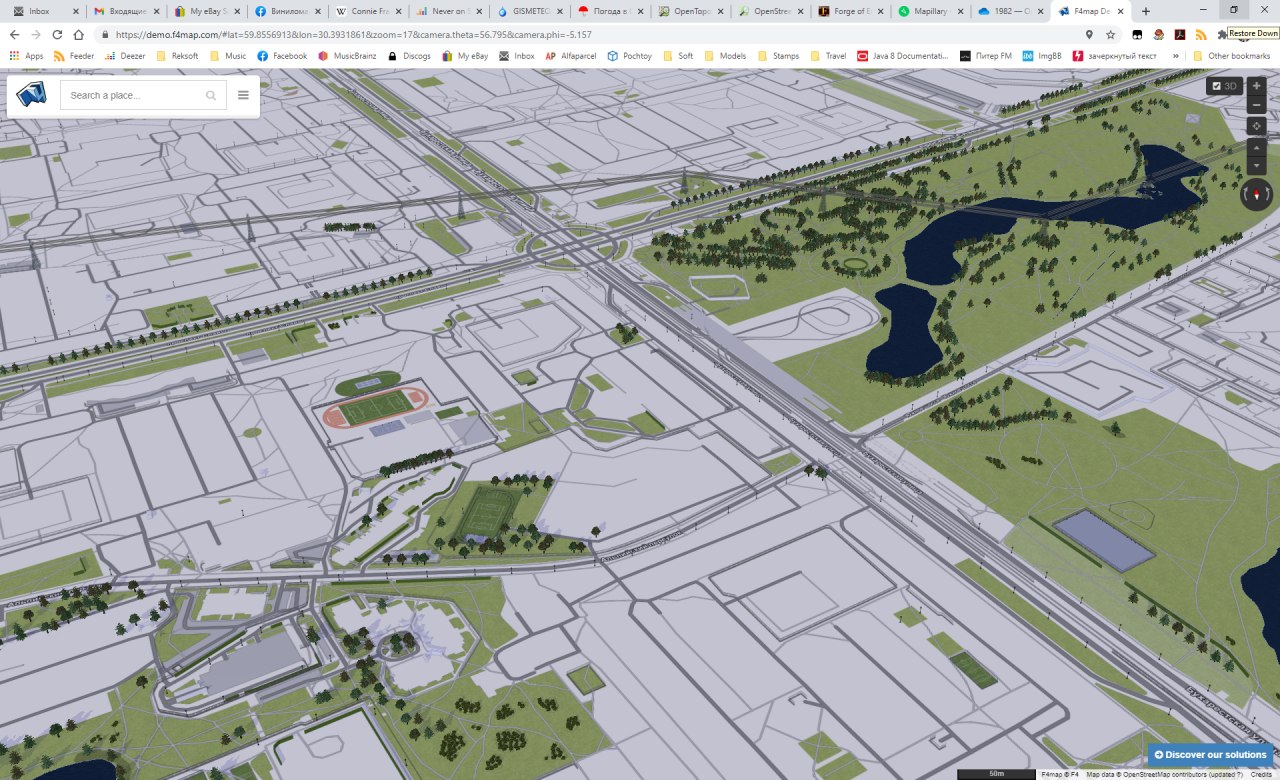Screen dimensions: 1280x780
Task: Open a new tab with plus button
Action: (1146, 11)
